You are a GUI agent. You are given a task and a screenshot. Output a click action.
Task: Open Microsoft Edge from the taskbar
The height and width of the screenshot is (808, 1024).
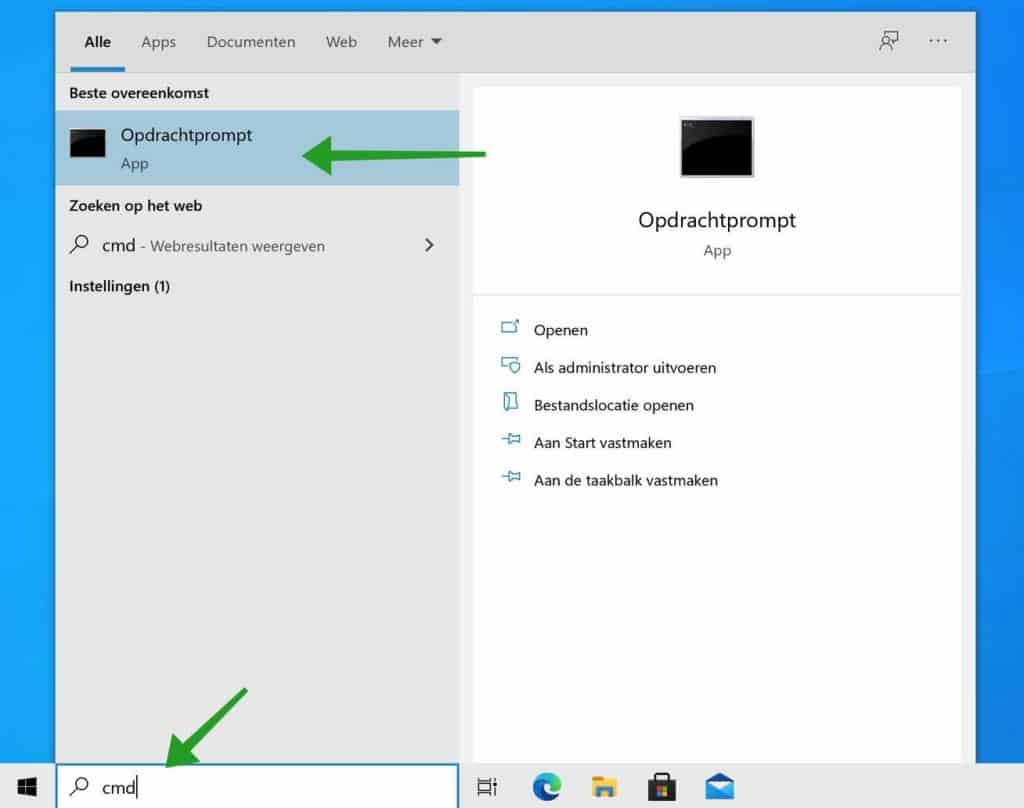click(x=546, y=787)
